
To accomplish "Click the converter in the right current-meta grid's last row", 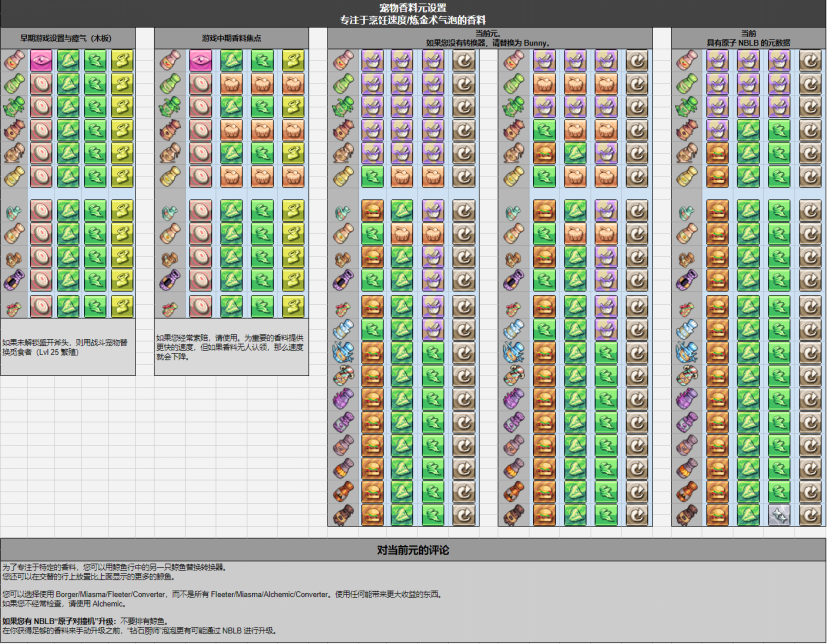I will [x=637, y=515].
